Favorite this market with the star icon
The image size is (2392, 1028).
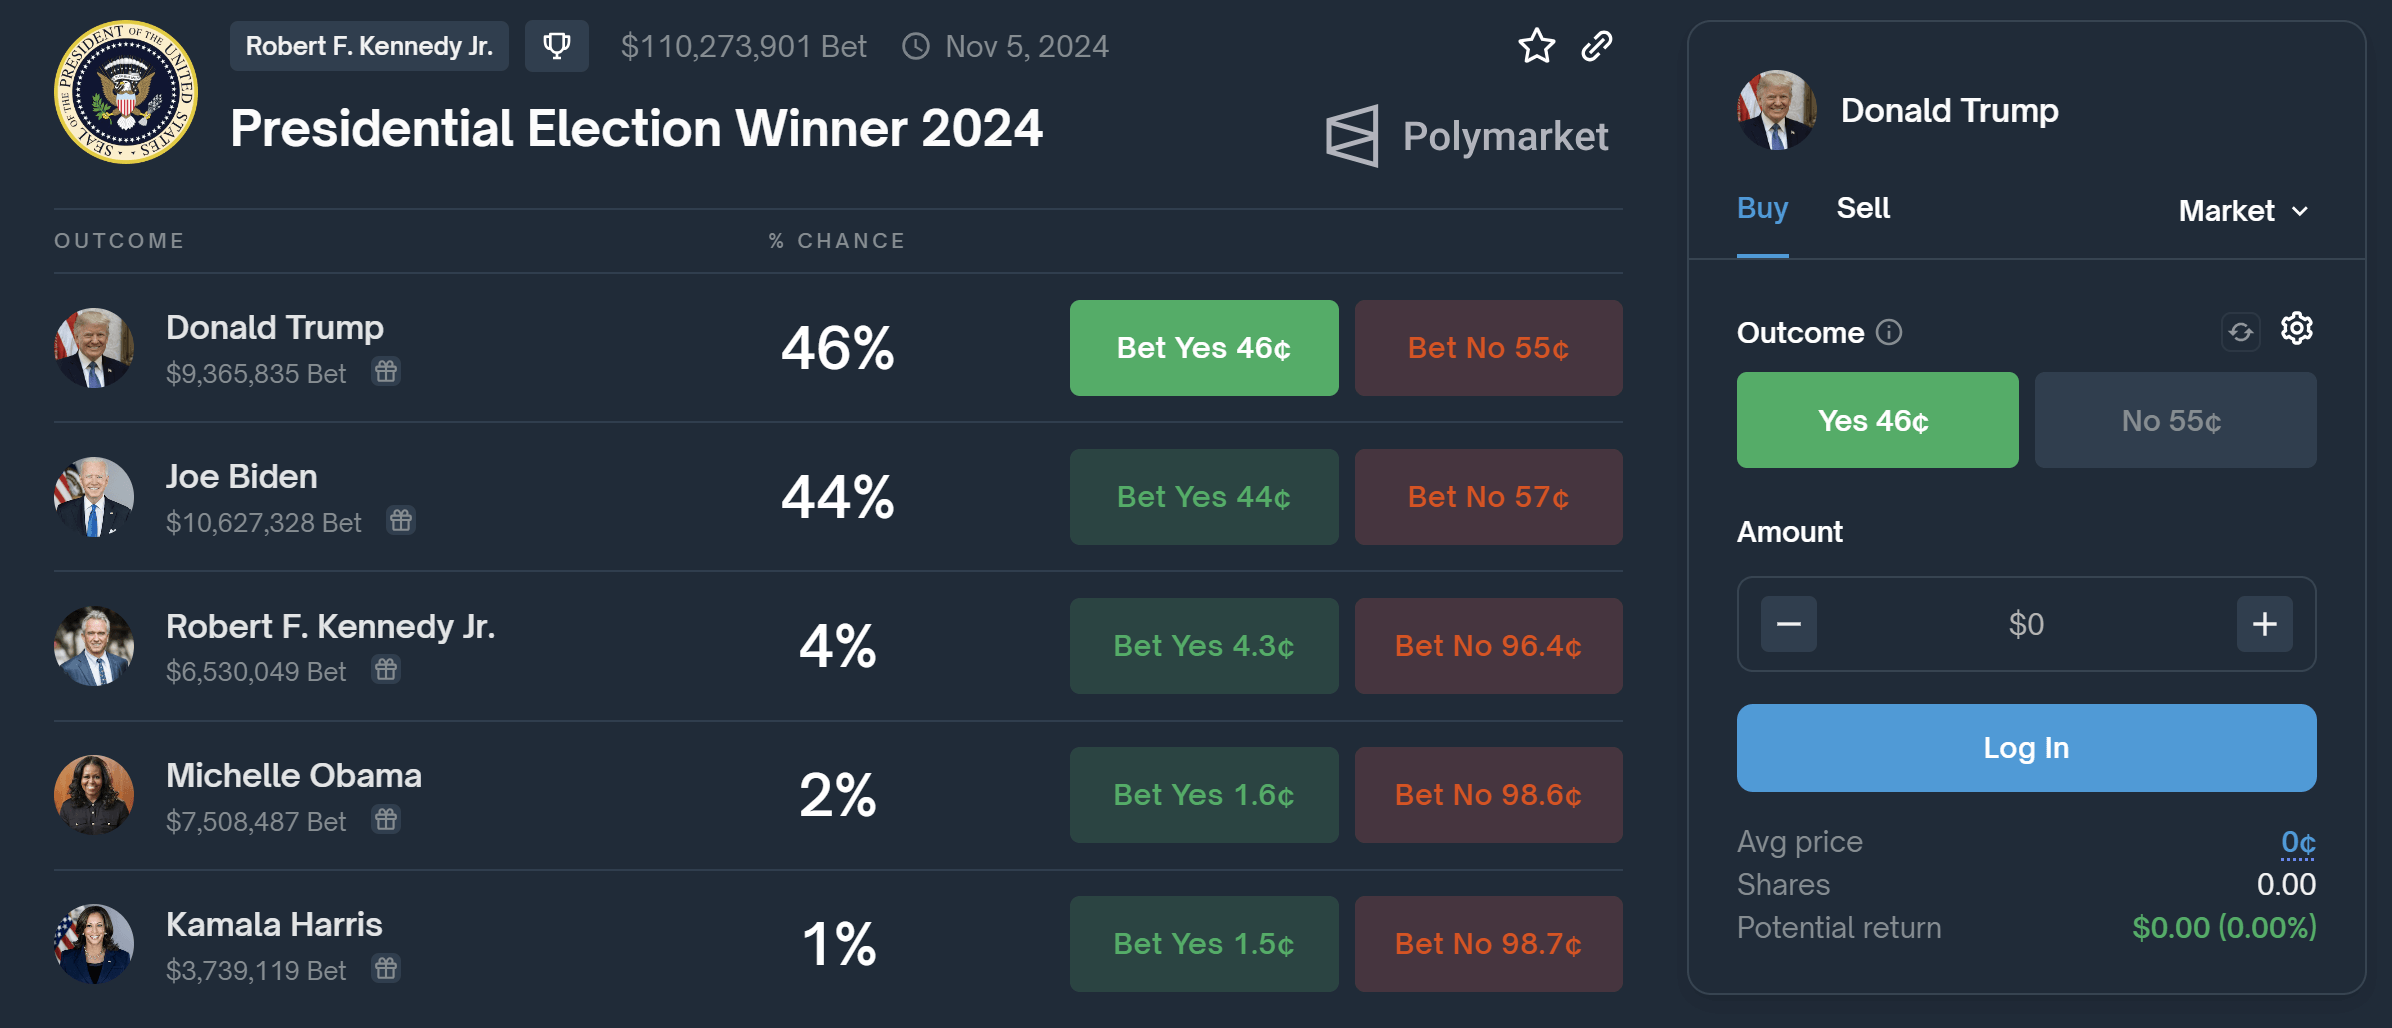(x=1536, y=46)
